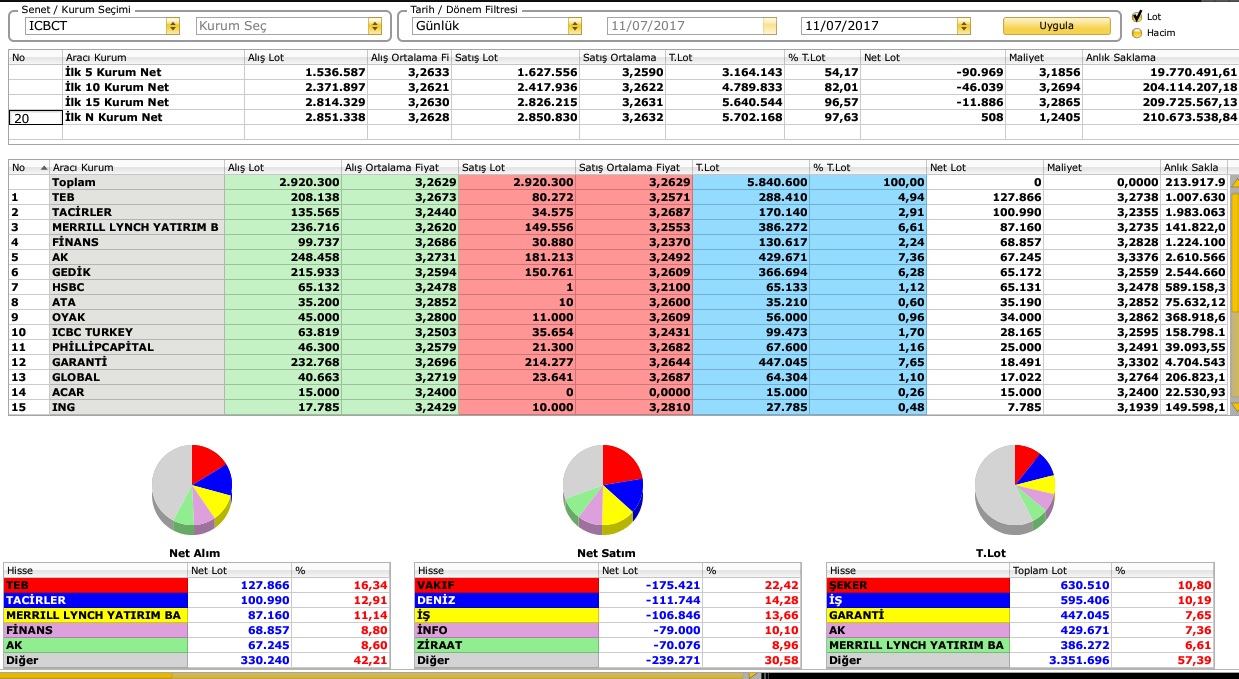Screen dimensions: 1239x679
Task: Click green AK legend entry under Net Alım
Action: coord(96,646)
